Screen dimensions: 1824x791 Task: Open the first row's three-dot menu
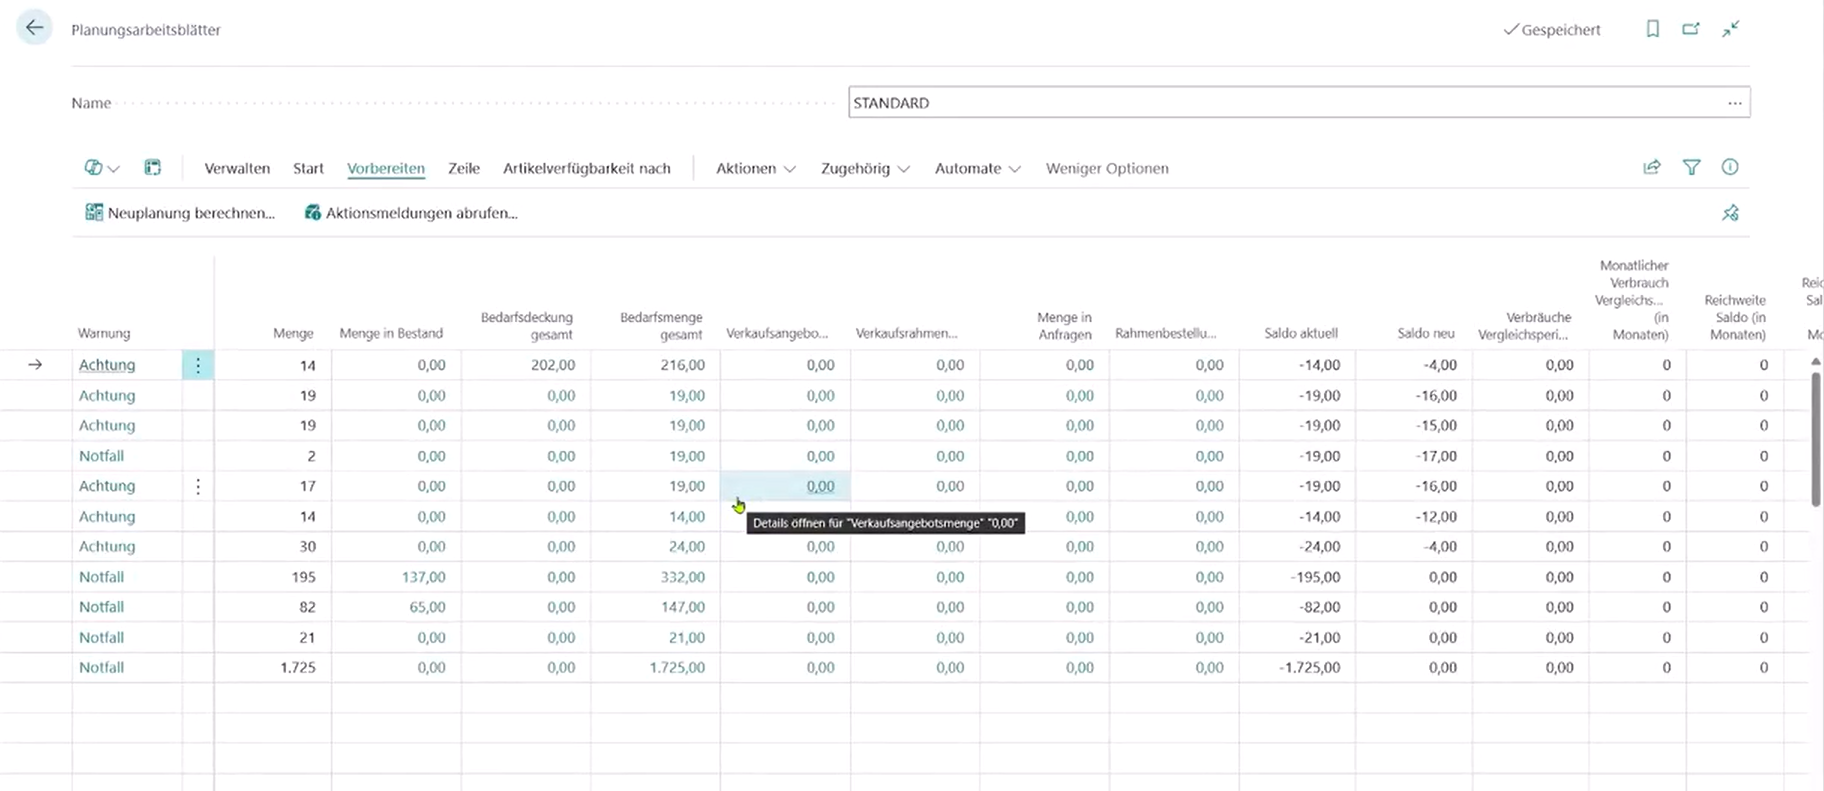point(198,365)
